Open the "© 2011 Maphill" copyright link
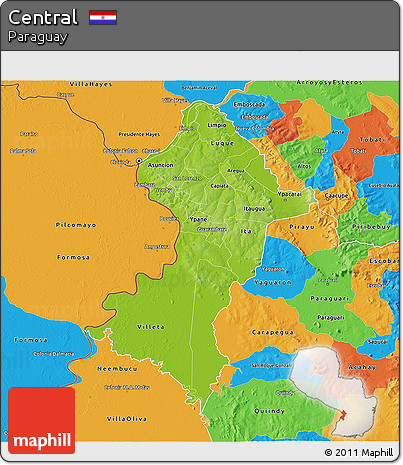 pos(359,452)
